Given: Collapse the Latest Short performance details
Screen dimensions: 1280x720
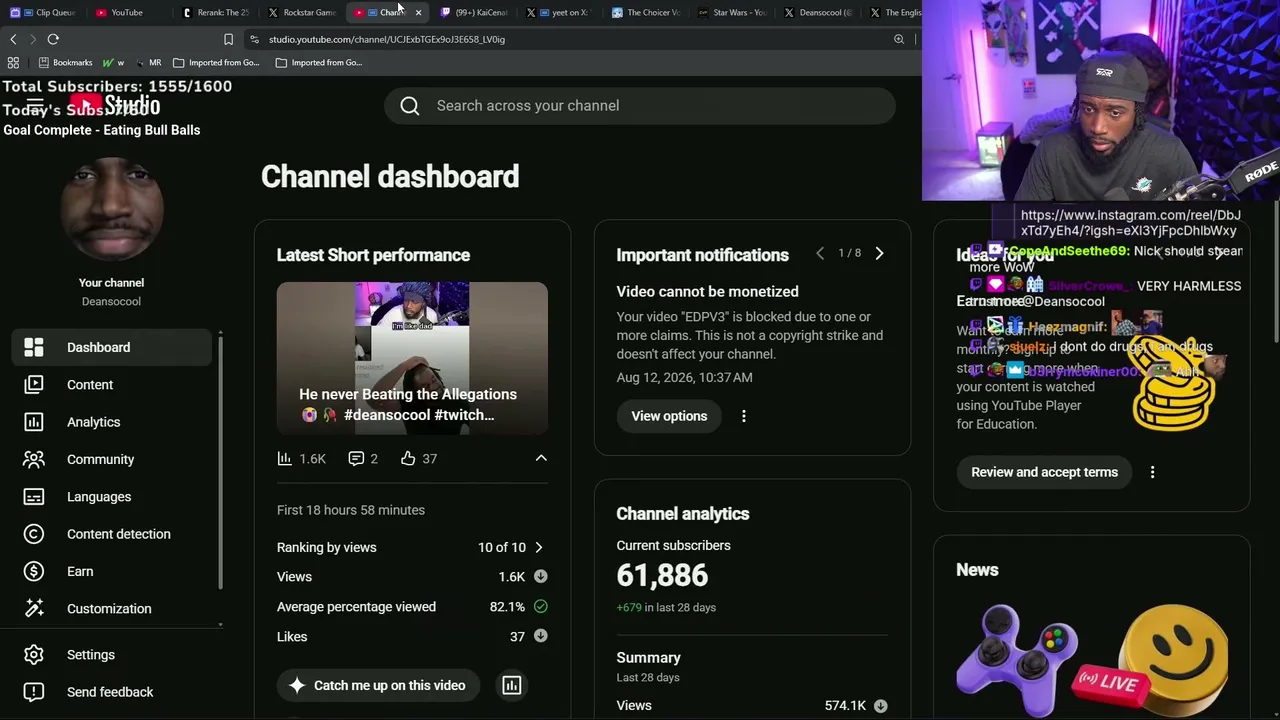Looking at the screenshot, I should point(541,458).
